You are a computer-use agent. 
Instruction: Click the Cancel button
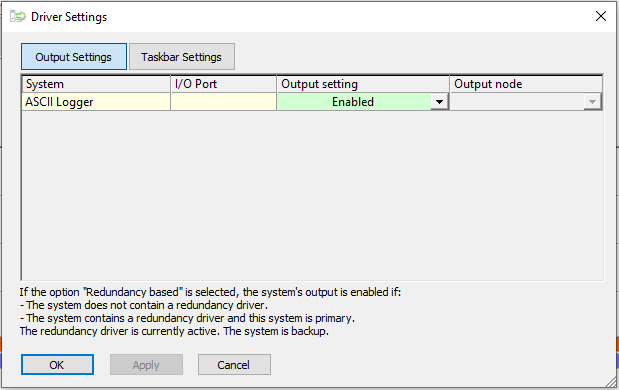234,364
